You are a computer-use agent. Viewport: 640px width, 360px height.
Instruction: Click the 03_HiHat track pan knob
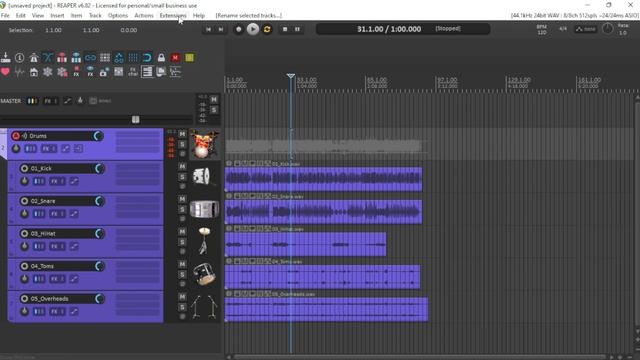(x=100, y=233)
